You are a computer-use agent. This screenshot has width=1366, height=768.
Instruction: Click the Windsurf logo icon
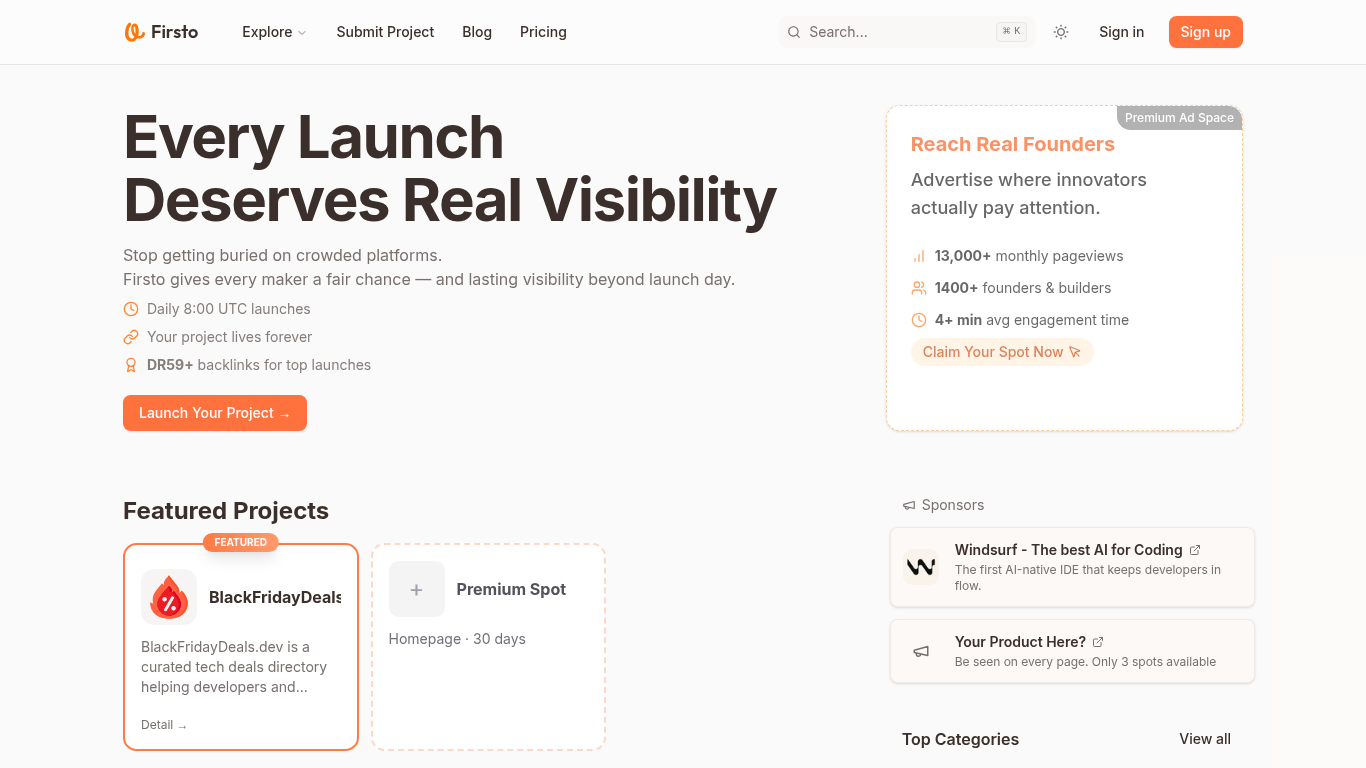(920, 567)
